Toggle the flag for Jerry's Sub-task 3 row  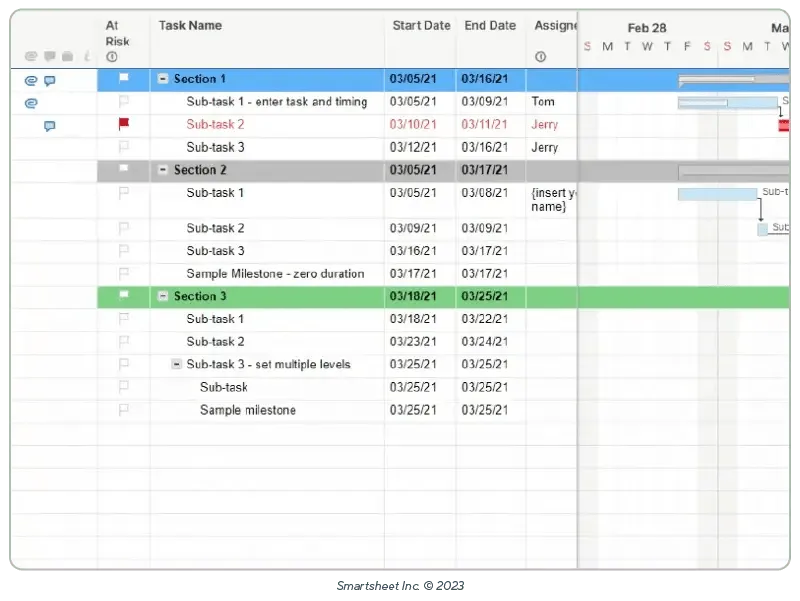[123, 147]
